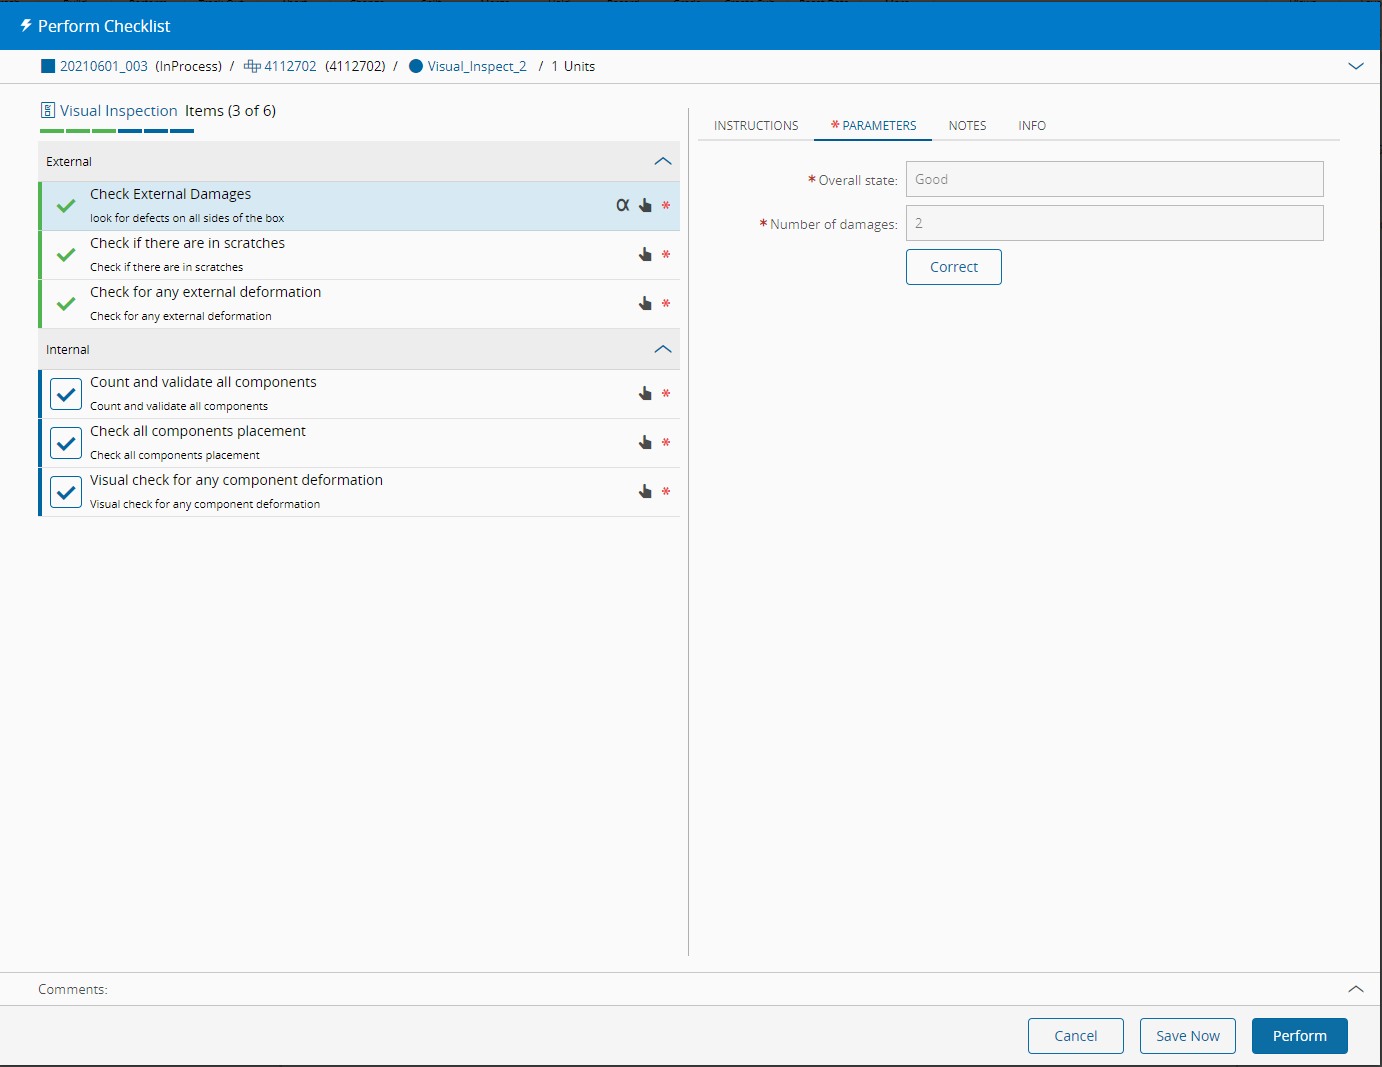The image size is (1382, 1067).
Task: Collapse the External section
Action: click(x=662, y=161)
